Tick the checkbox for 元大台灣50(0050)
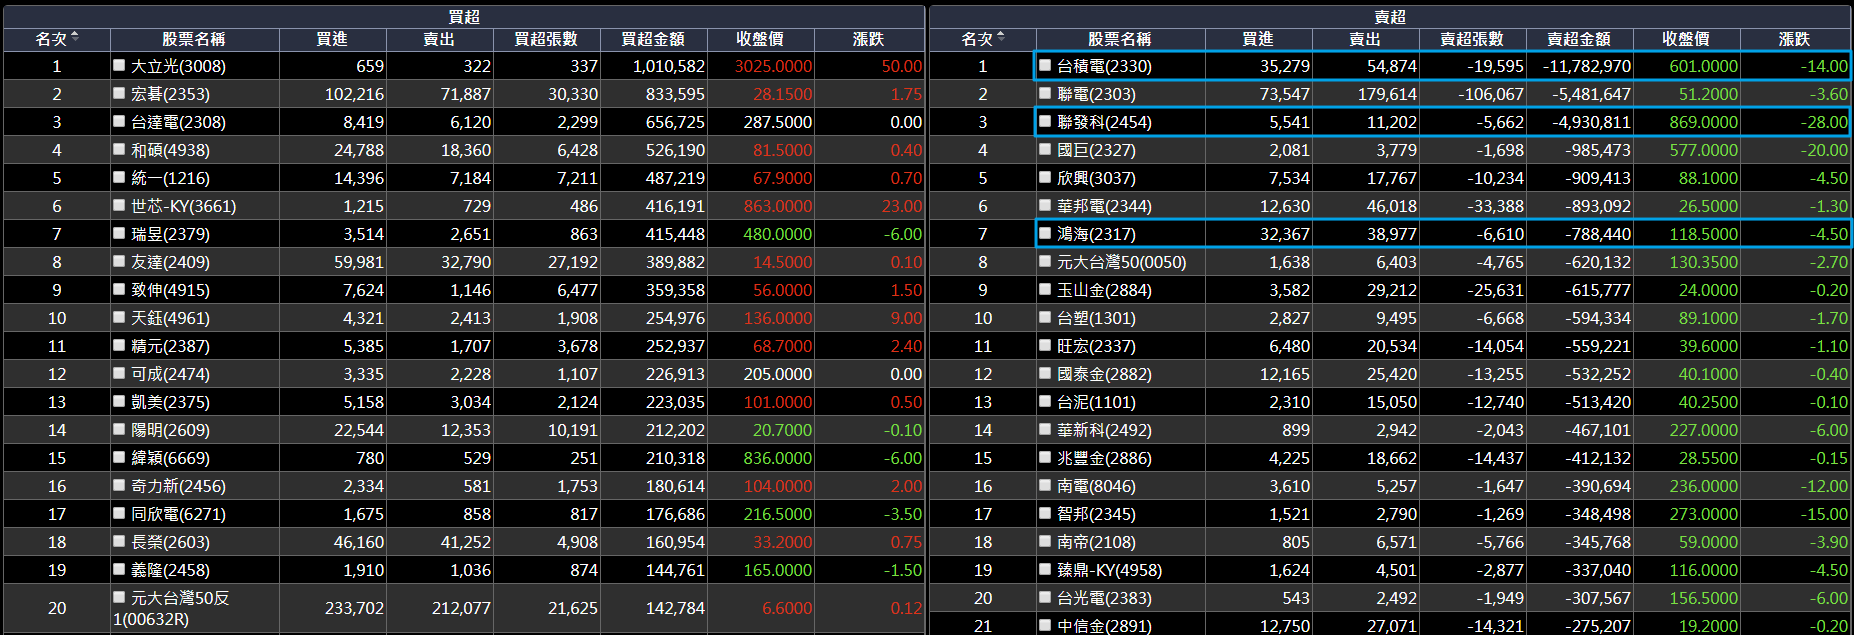This screenshot has width=1854, height=635. tap(1045, 261)
